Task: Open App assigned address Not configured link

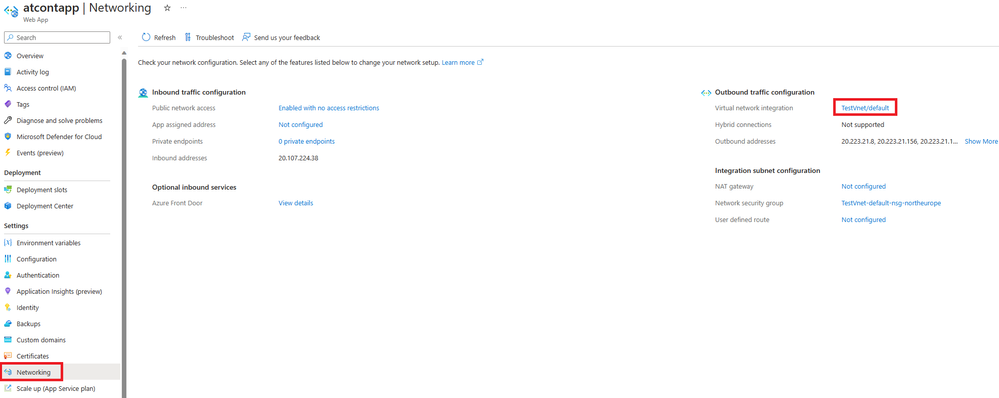Action: pyautogui.click(x=301, y=125)
